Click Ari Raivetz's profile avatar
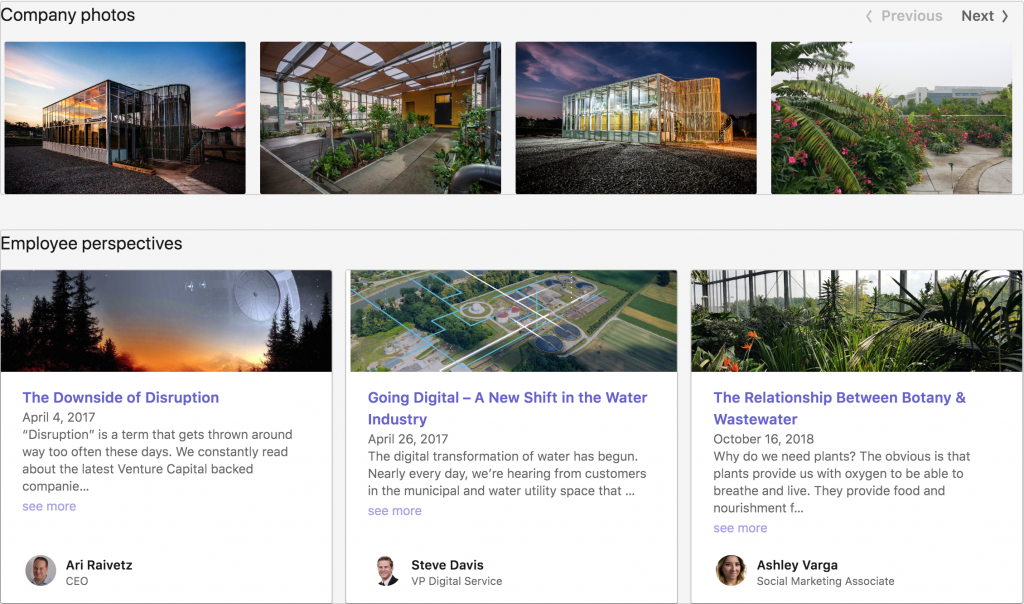The image size is (1024, 604). click(40, 571)
